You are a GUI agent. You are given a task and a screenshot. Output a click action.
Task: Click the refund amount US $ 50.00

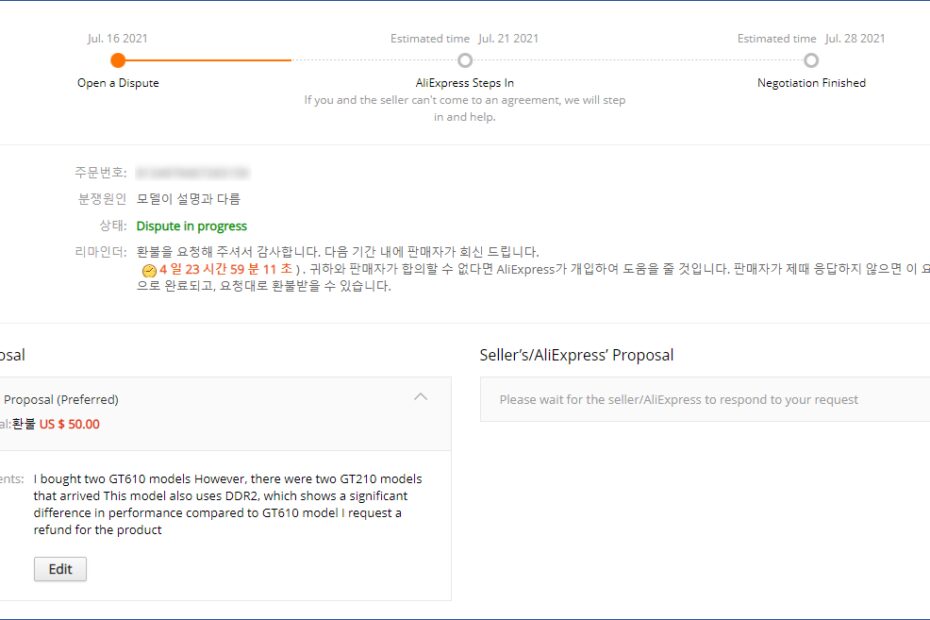[x=69, y=424]
